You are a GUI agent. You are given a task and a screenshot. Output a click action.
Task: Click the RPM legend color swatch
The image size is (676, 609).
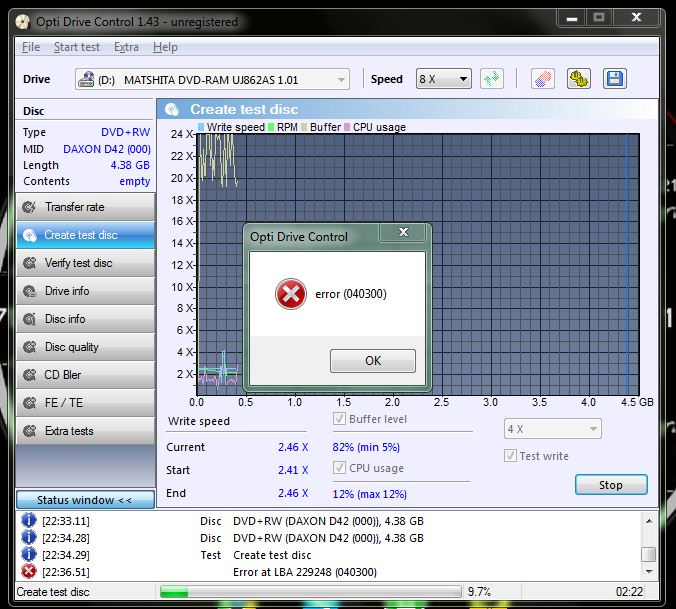[271, 127]
